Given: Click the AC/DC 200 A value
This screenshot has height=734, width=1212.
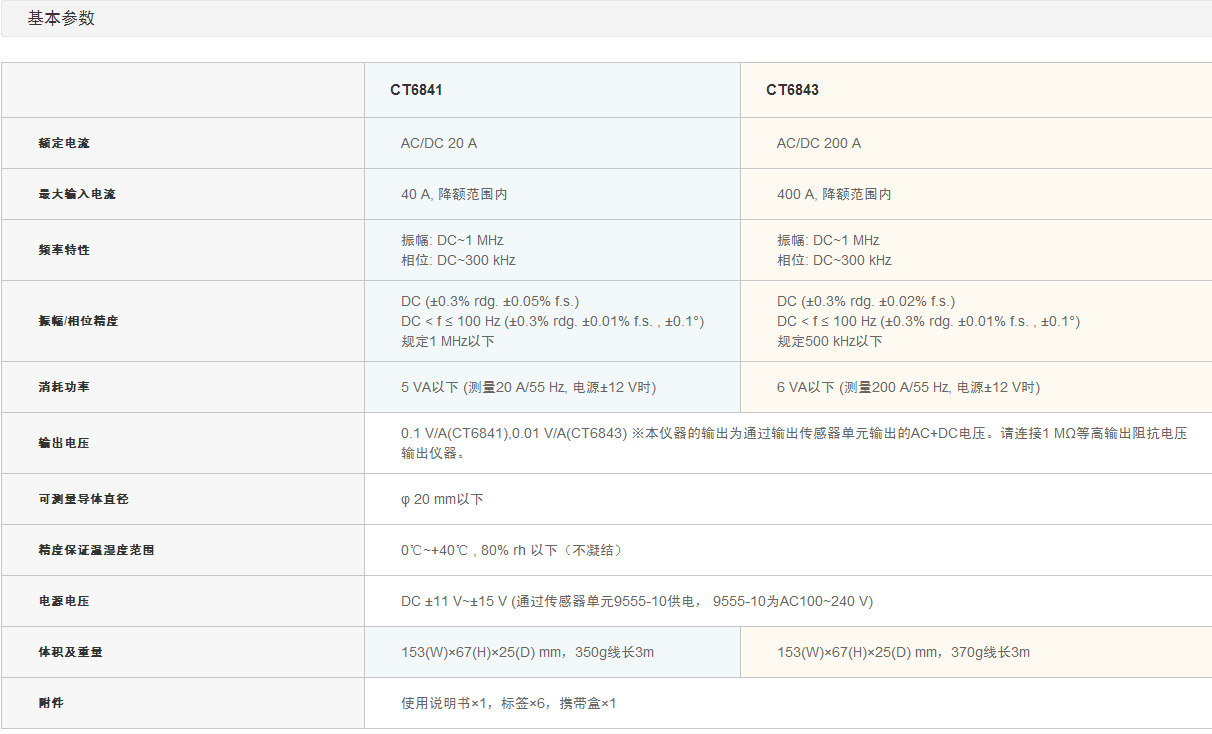Looking at the screenshot, I should pyautogui.click(x=819, y=143).
